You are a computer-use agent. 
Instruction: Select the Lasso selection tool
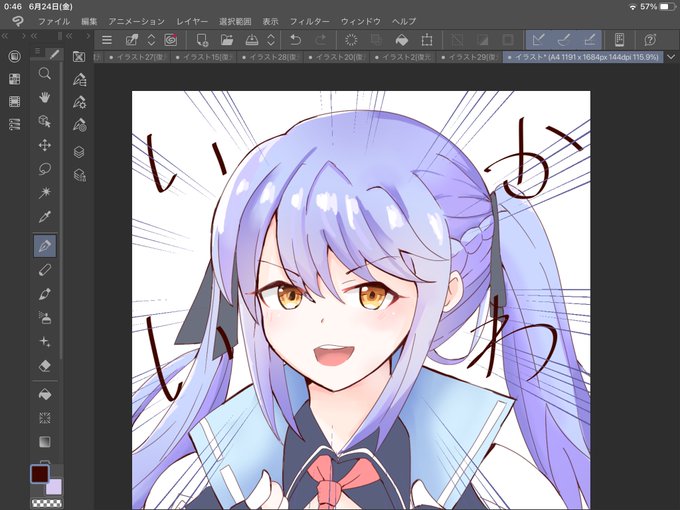tap(45, 169)
